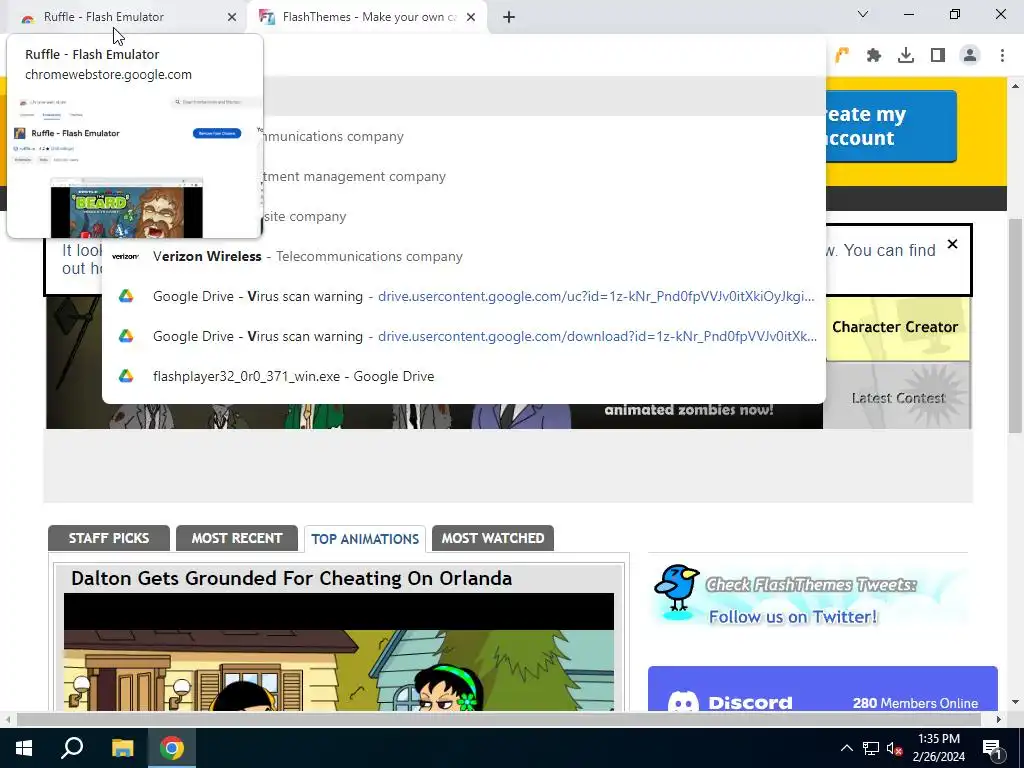Select flashplayer32_0r0_371_win.exe Google Drive suggestion
This screenshot has width=1024, height=768.
464,376
